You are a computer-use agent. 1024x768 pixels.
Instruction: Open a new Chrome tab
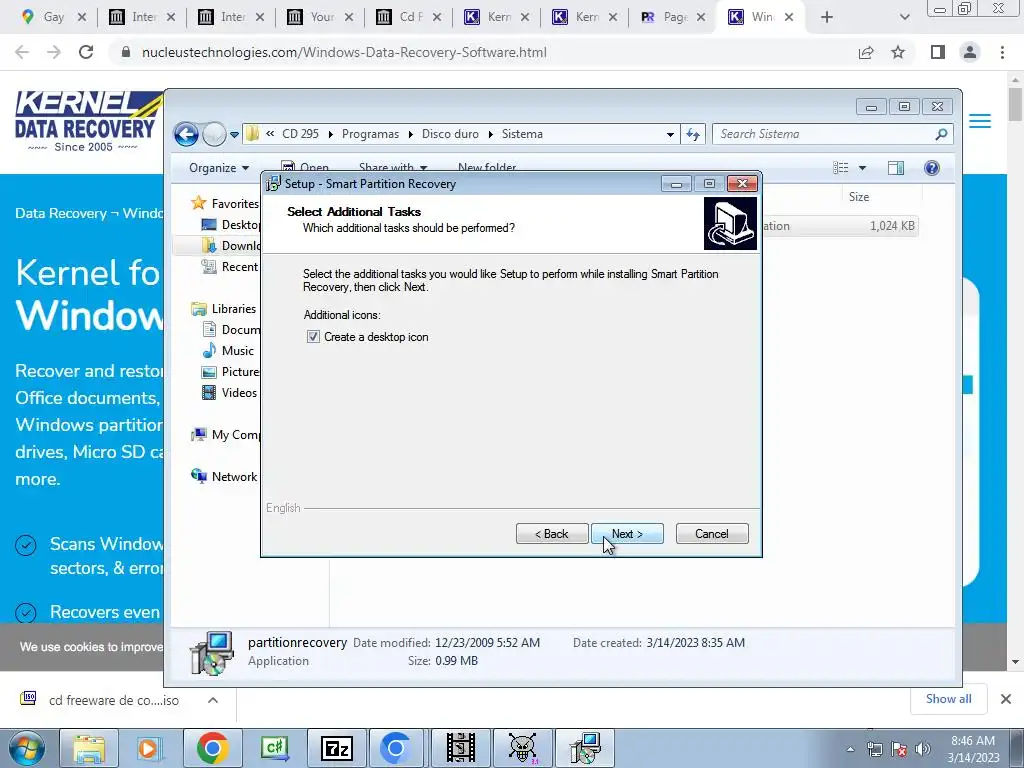(827, 17)
